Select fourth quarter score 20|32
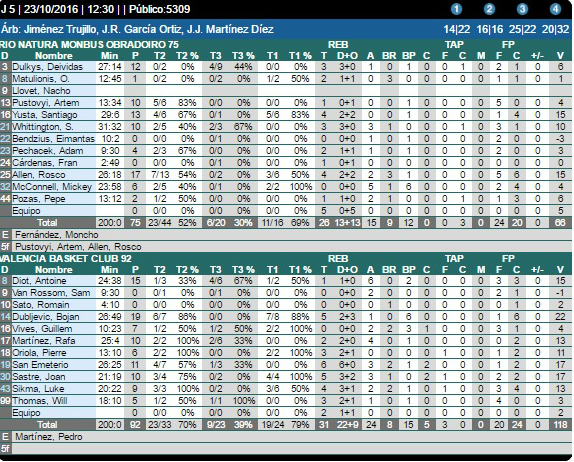The width and height of the screenshot is (574, 462). 556,29
